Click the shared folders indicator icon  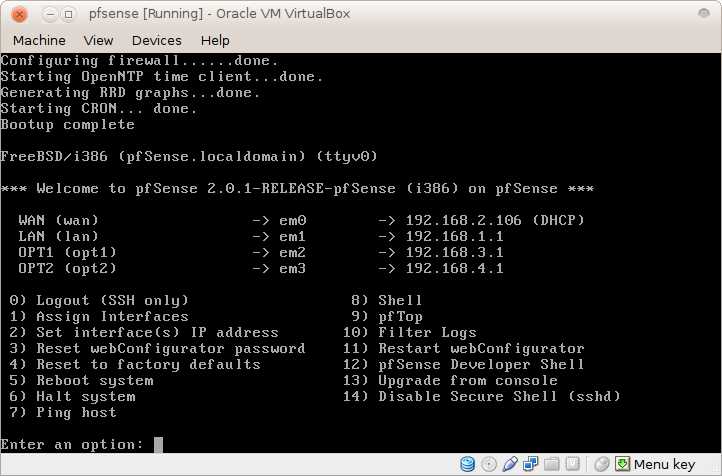point(551,464)
